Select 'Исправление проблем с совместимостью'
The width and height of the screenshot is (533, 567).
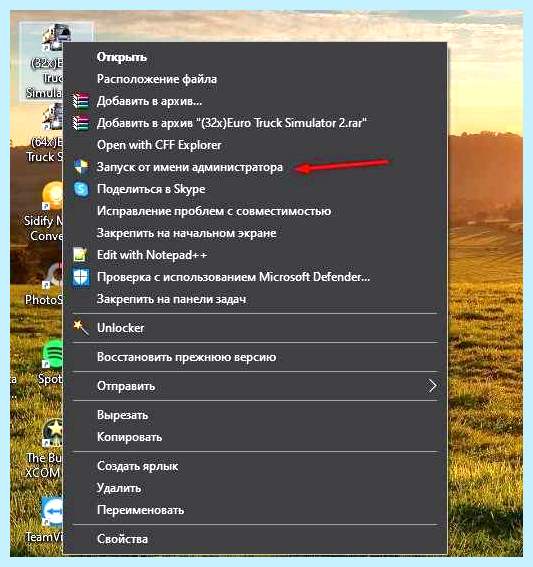pyautogui.click(x=255, y=211)
